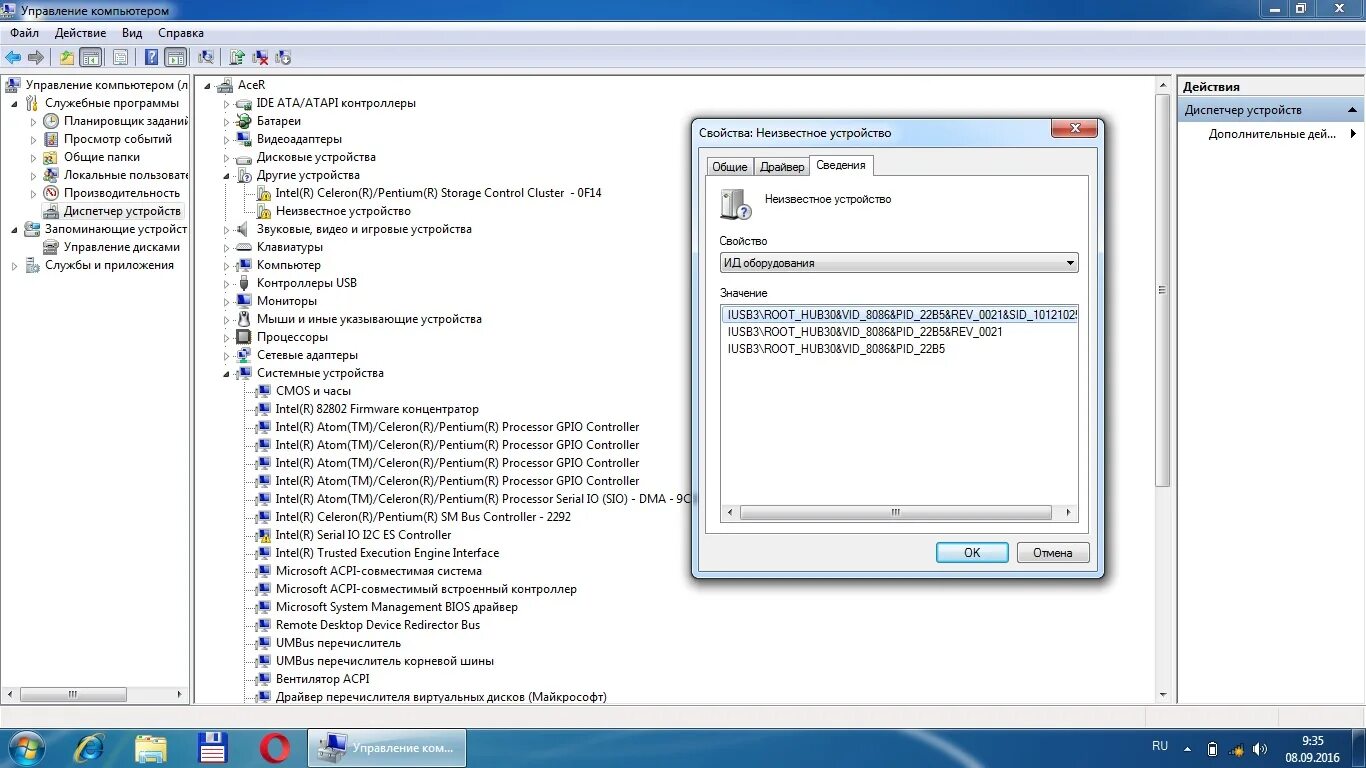Viewport: 1366px width, 768px height.
Task: Click the network signal tray icon
Action: [1236, 748]
